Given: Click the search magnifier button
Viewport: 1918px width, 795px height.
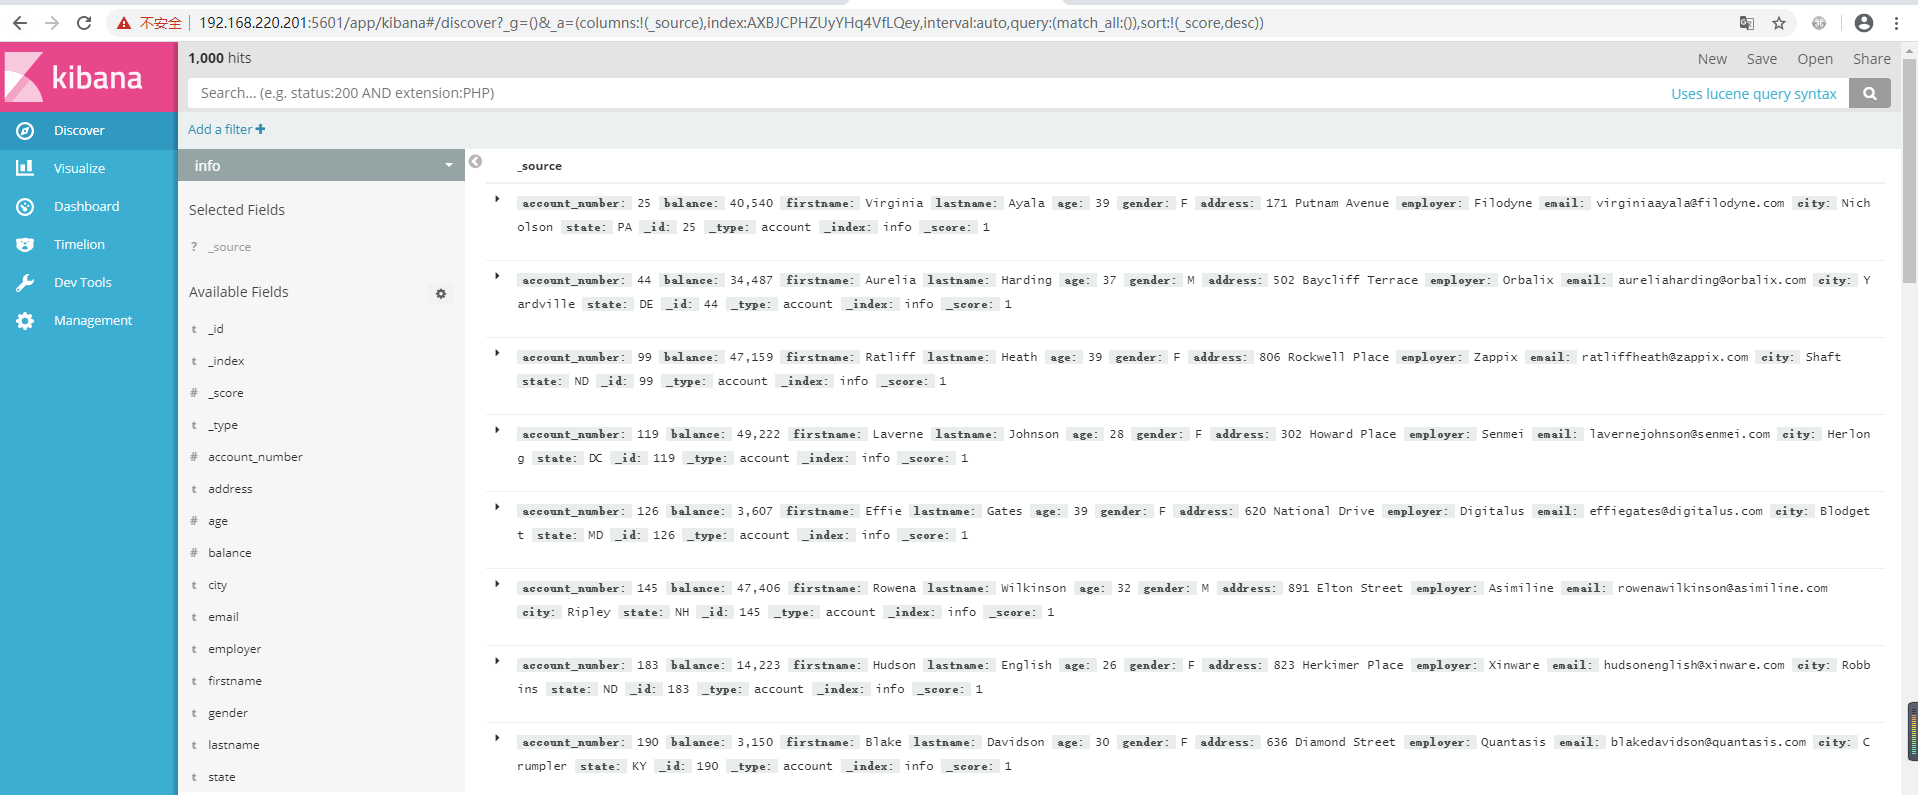Looking at the screenshot, I should [x=1869, y=93].
